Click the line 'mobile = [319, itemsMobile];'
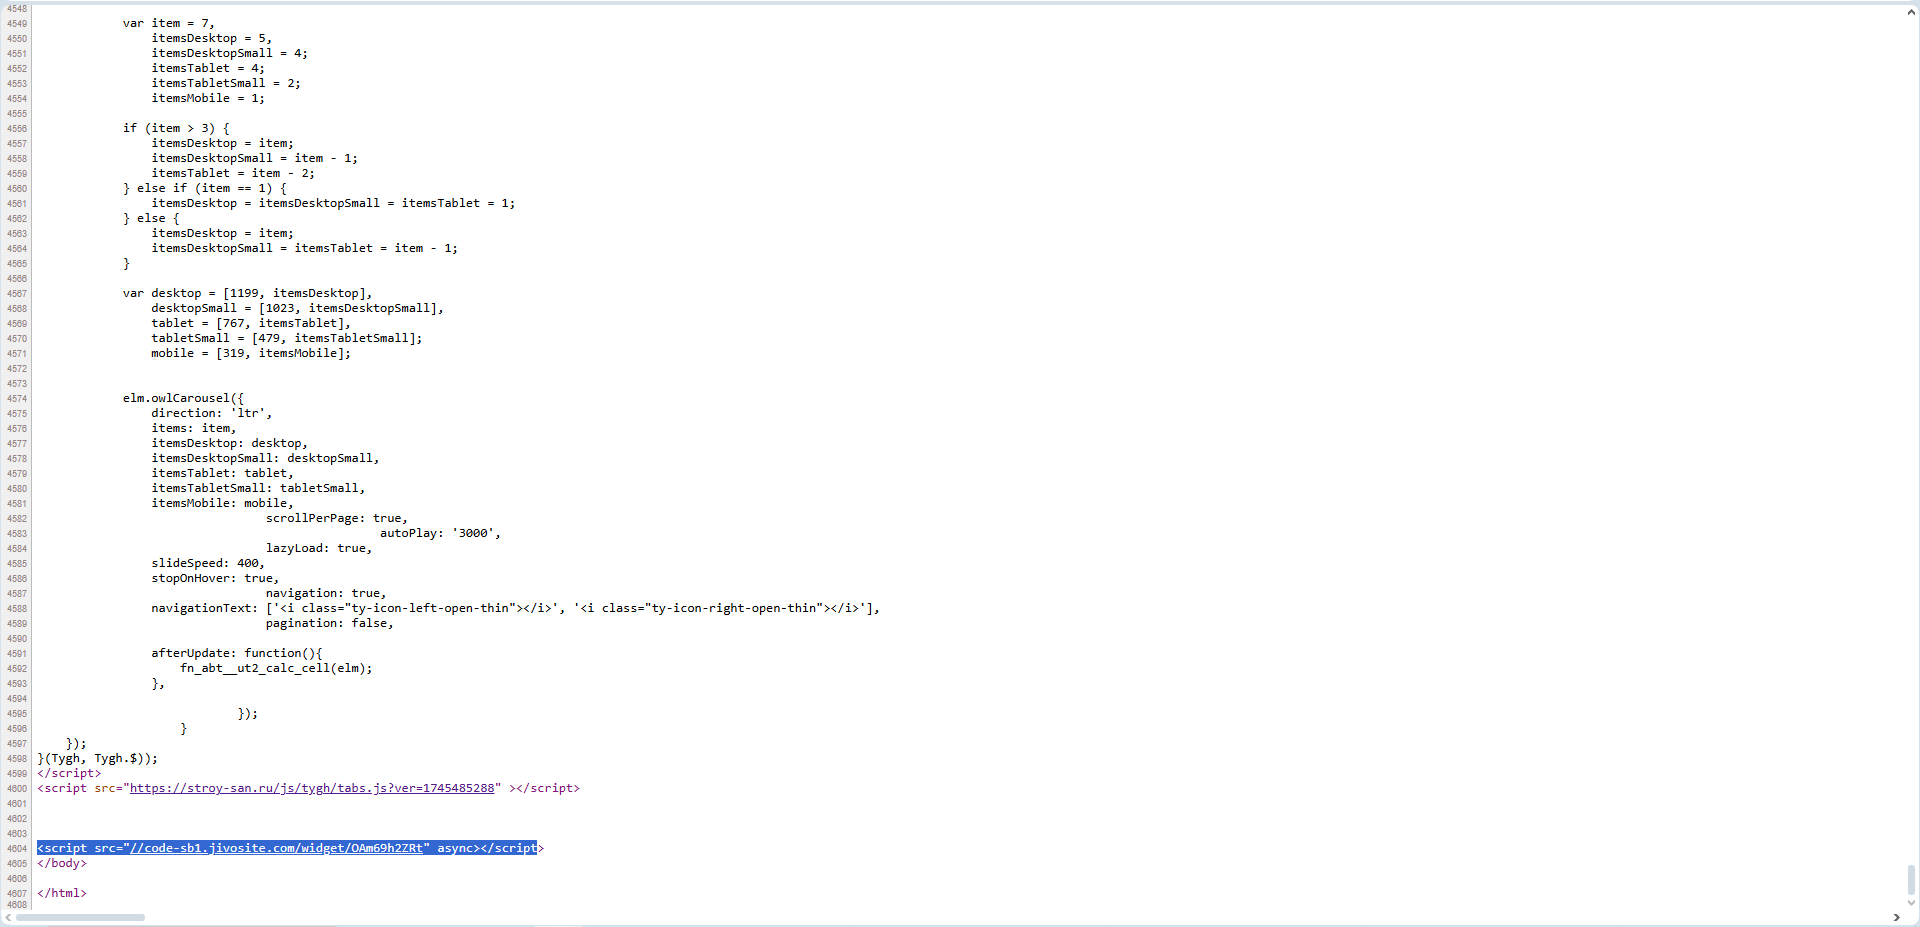 (251, 353)
